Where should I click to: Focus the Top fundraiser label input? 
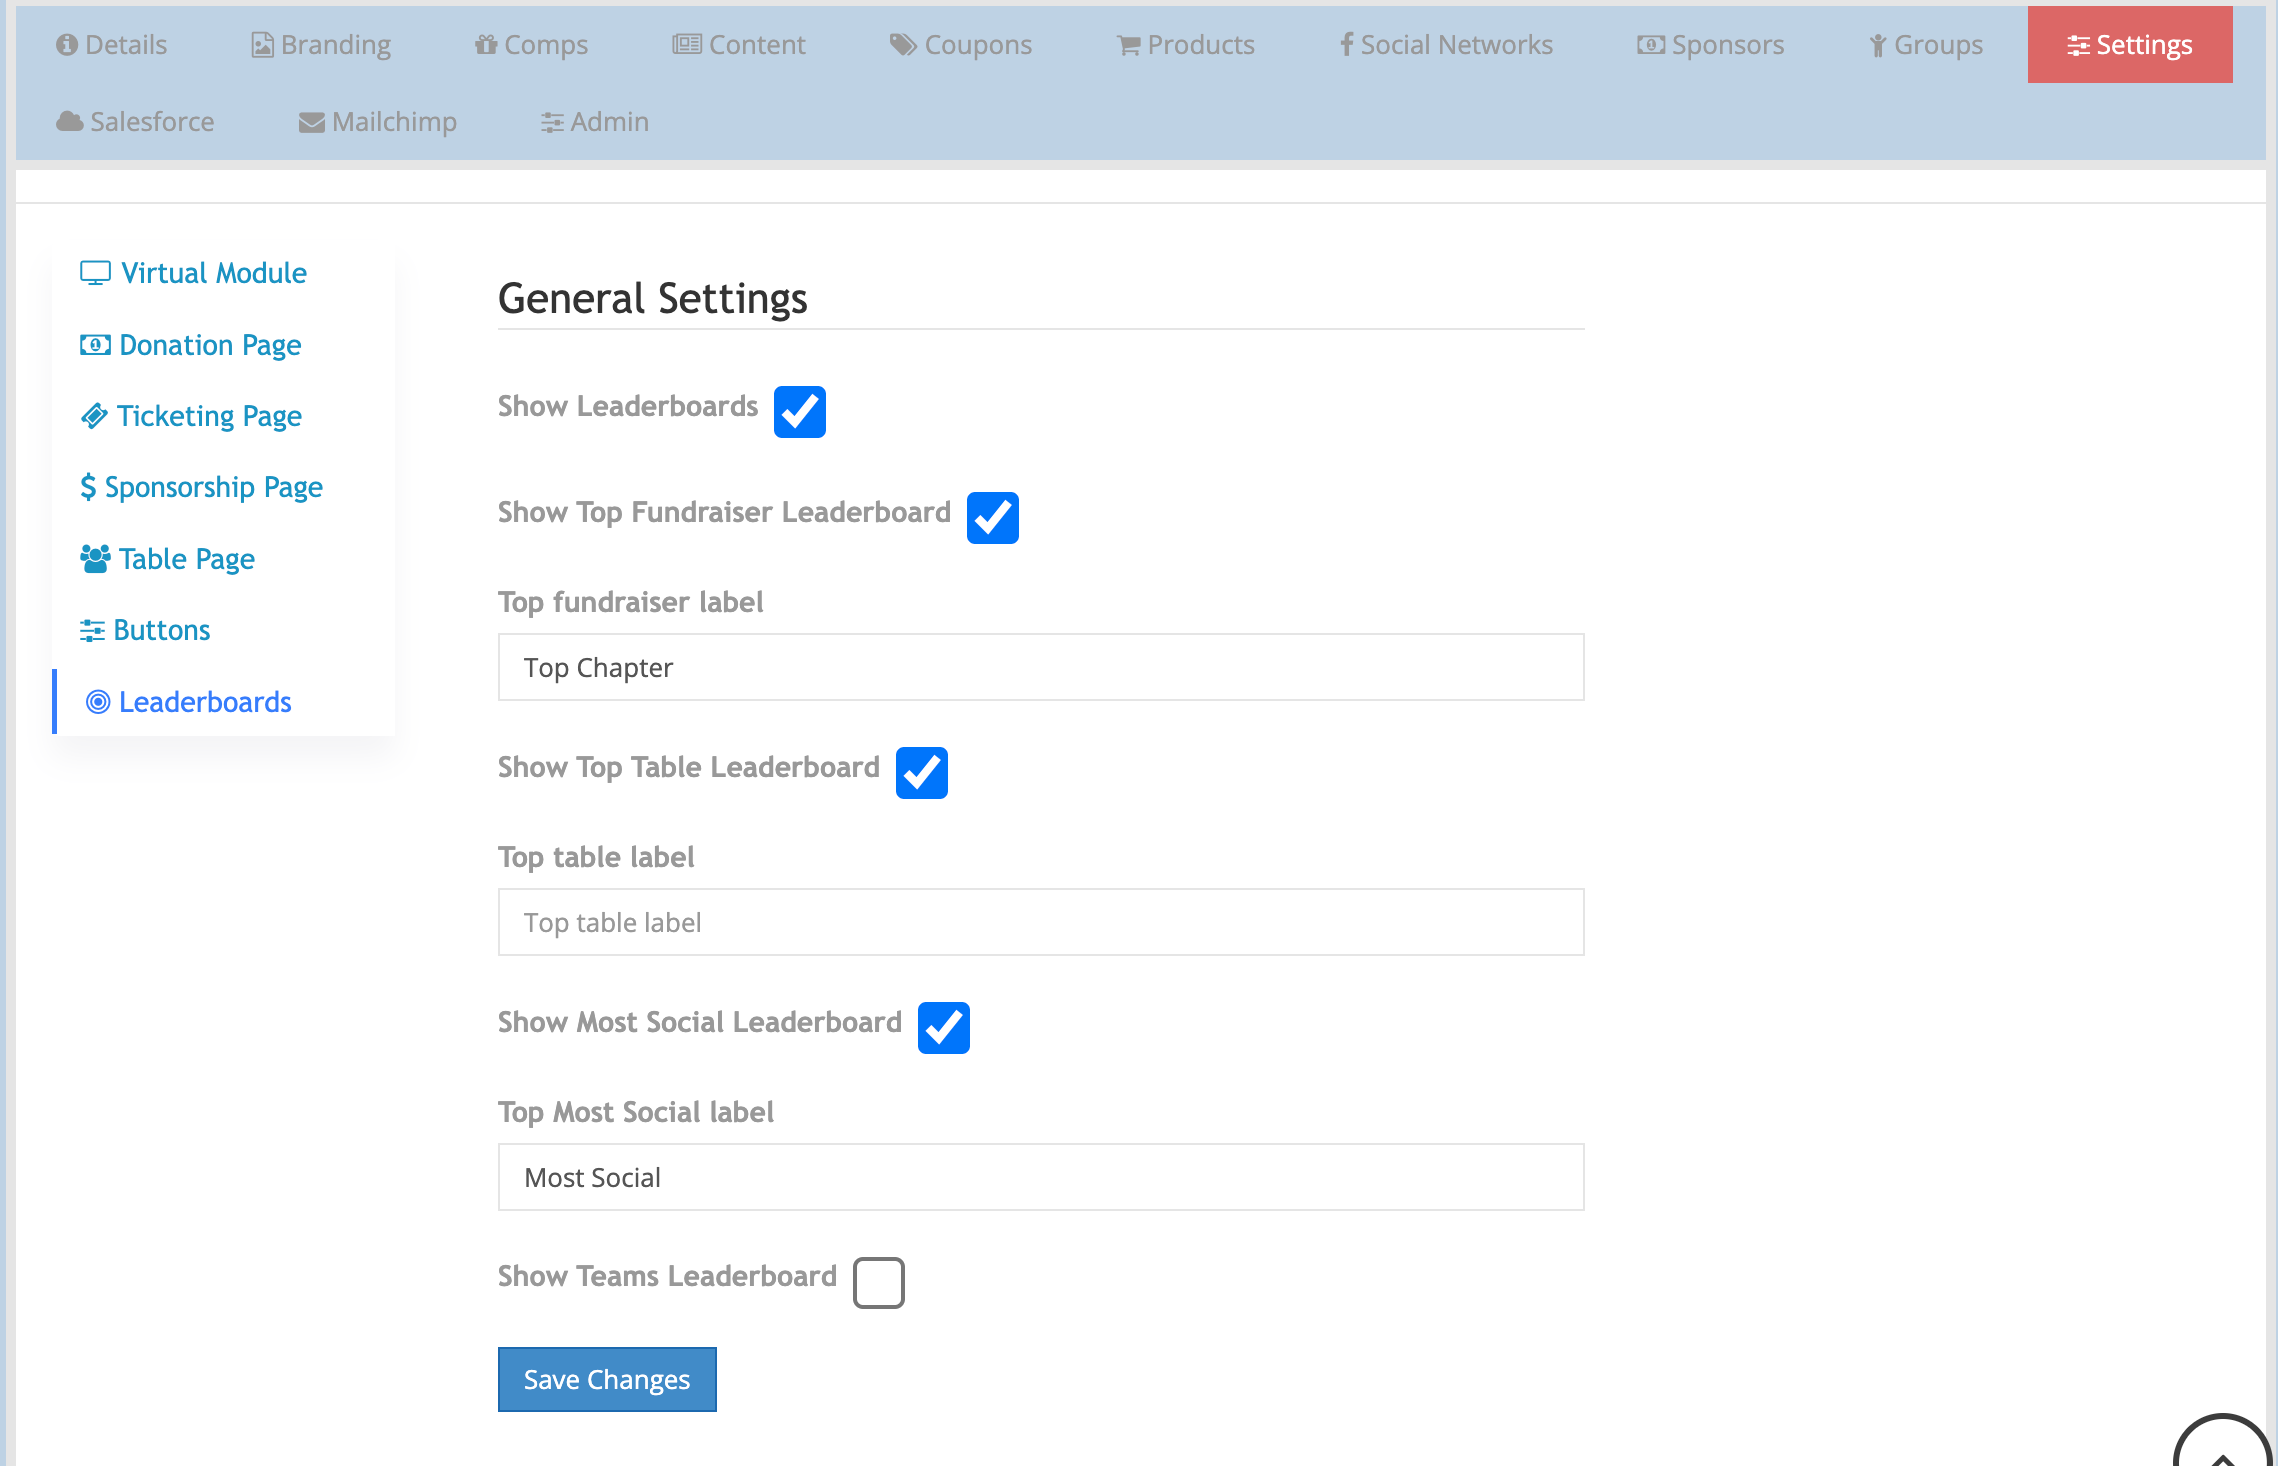point(1040,667)
